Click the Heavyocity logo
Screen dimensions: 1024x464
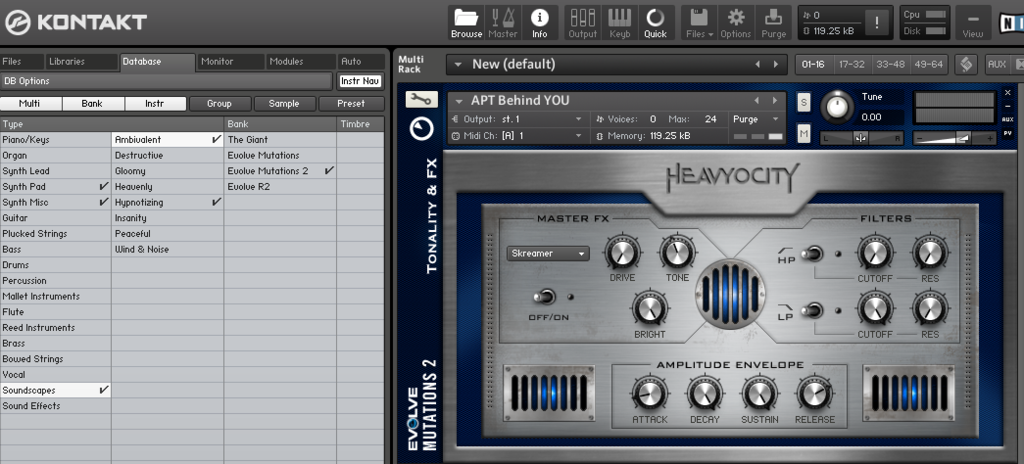click(731, 179)
